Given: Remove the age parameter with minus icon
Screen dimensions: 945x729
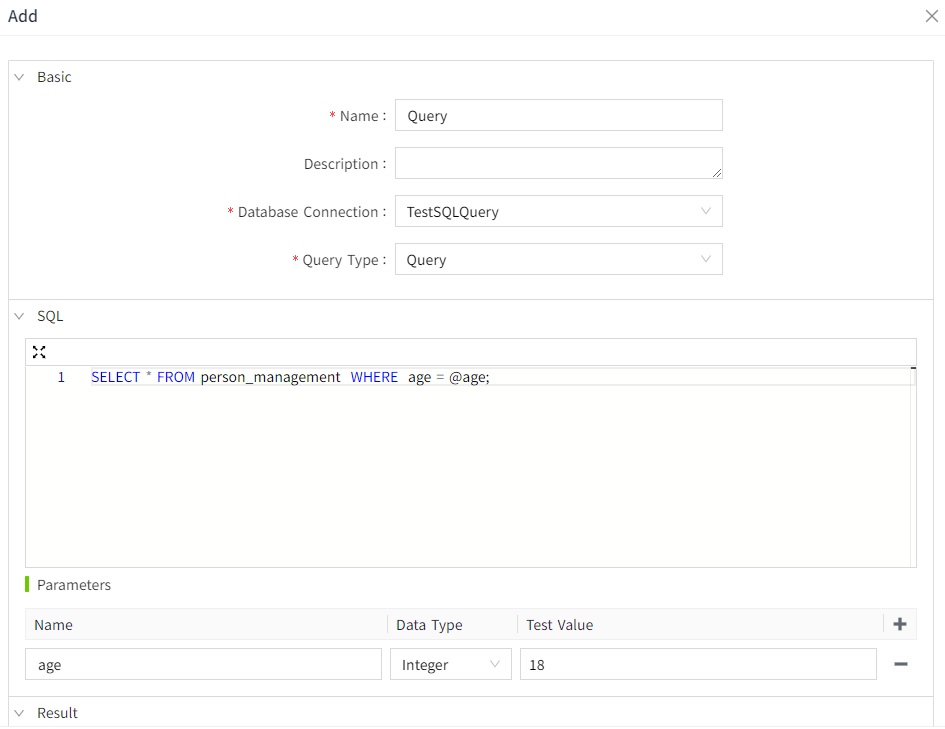Looking at the screenshot, I should coord(900,664).
